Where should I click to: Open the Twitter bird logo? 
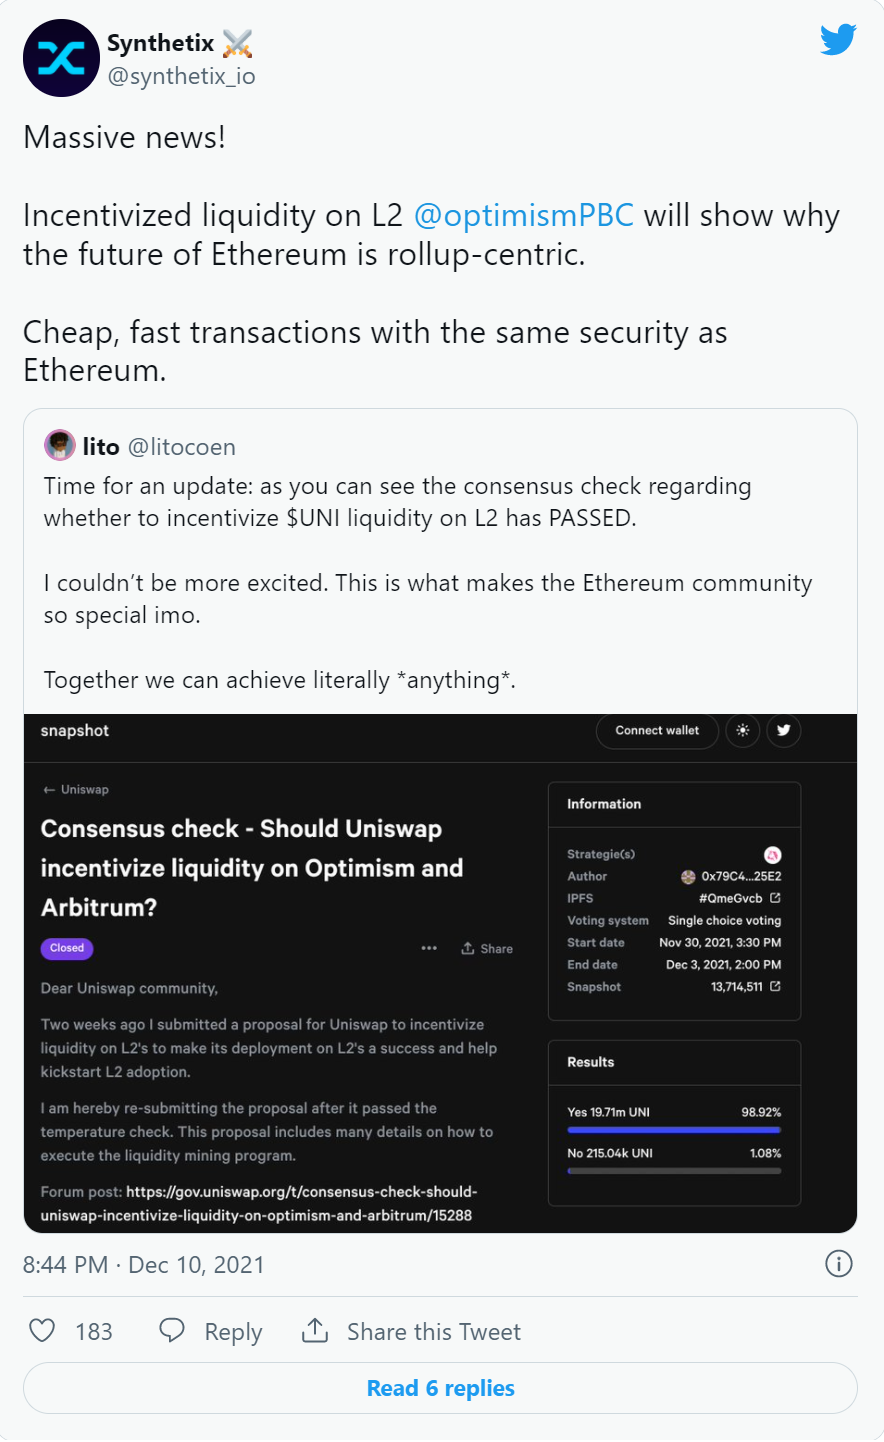point(838,40)
